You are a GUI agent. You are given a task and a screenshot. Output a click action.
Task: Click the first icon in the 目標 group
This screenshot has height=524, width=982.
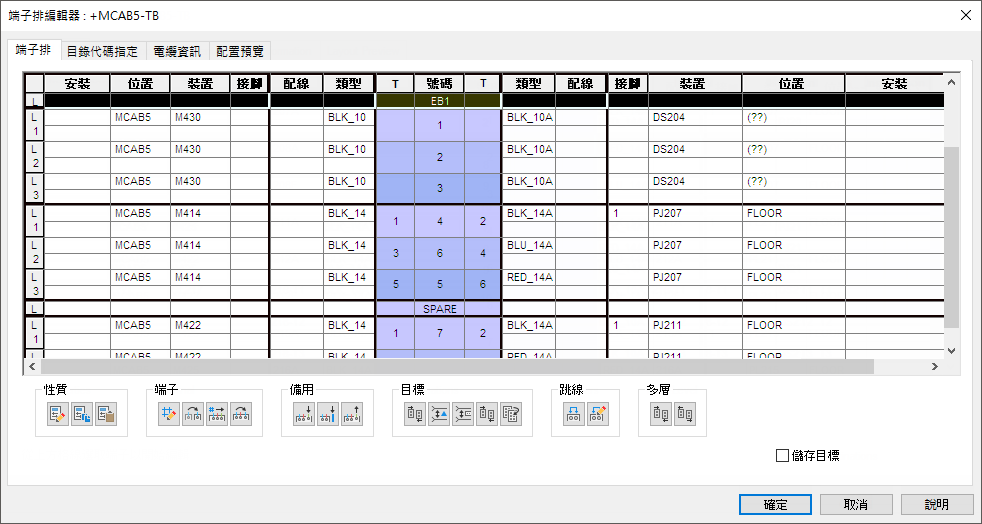pos(415,414)
